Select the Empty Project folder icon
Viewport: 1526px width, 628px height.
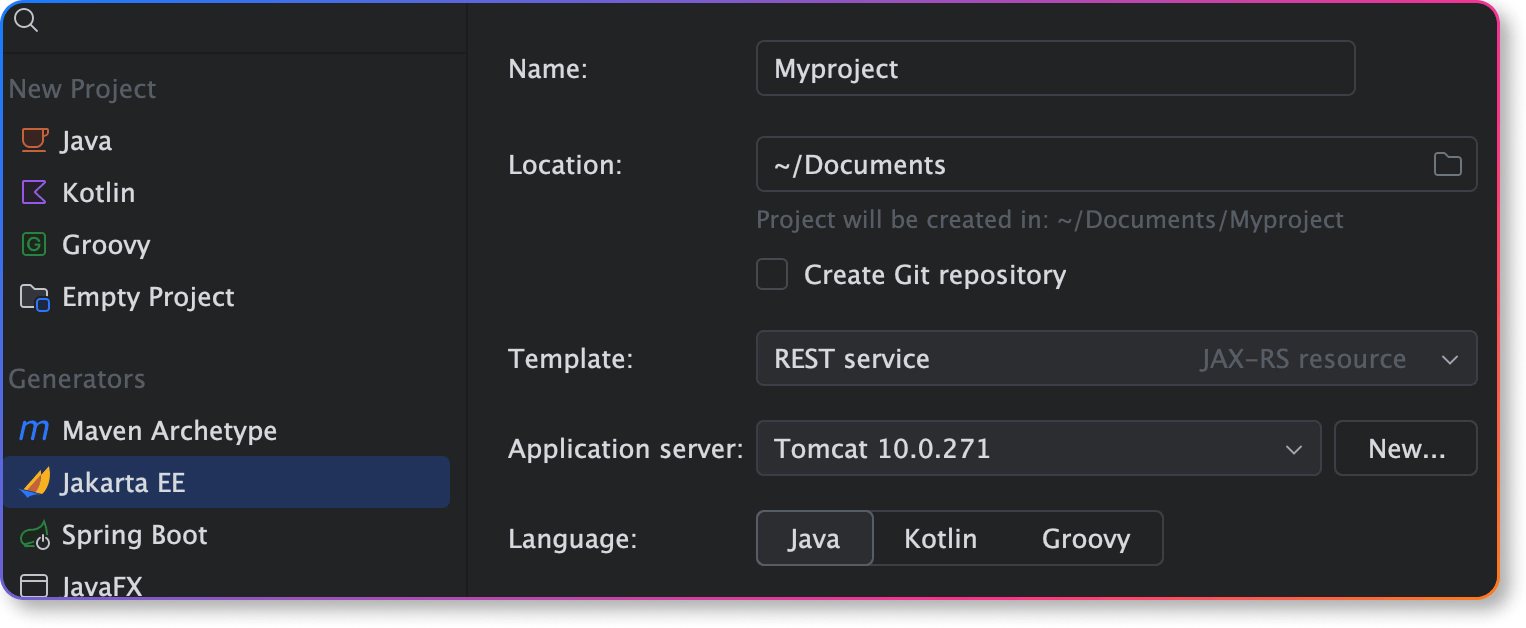(35, 297)
